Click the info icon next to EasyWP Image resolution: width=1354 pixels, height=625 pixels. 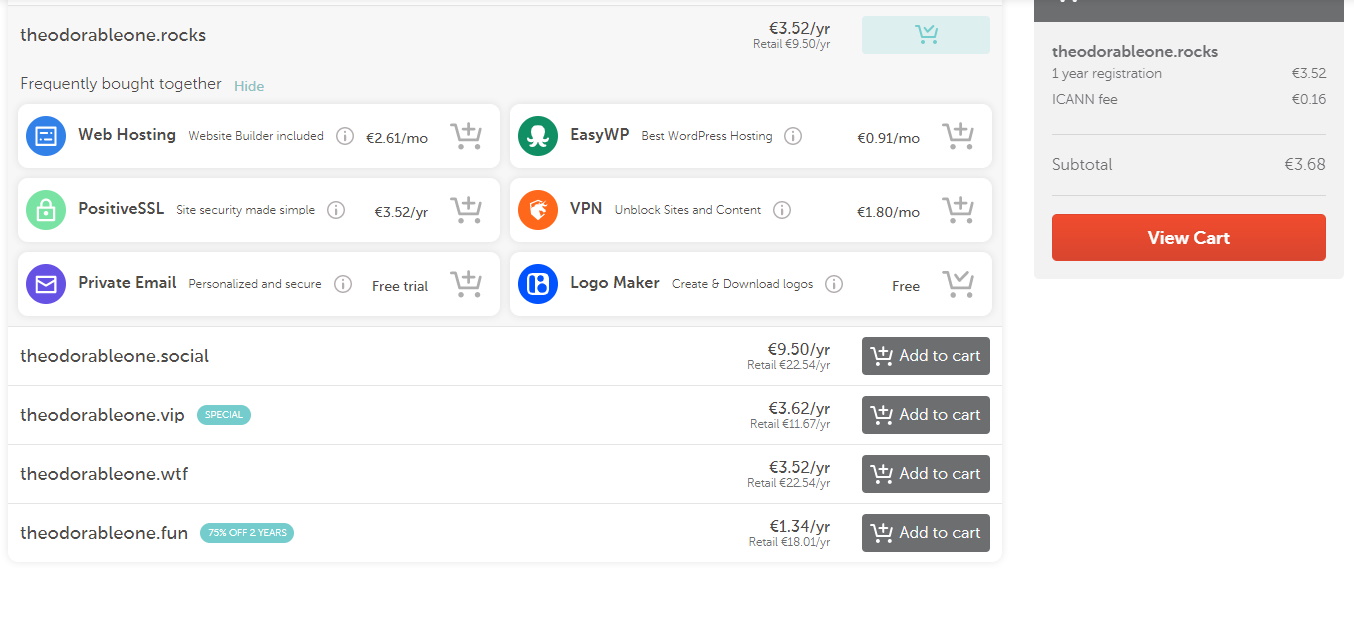(793, 136)
